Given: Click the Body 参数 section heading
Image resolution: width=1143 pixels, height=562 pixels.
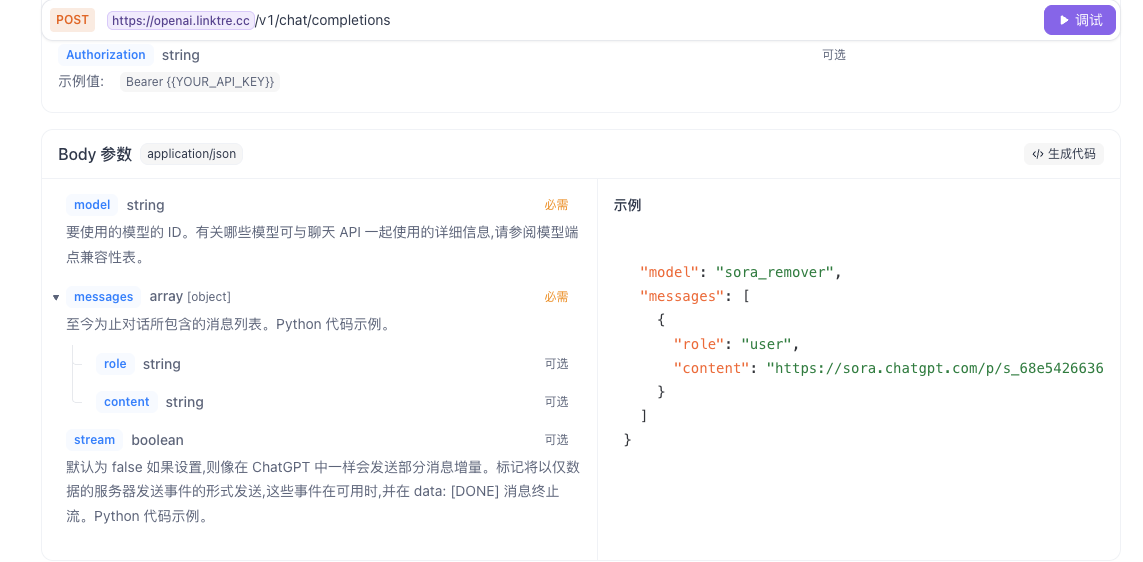Looking at the screenshot, I should pyautogui.click(x=95, y=154).
